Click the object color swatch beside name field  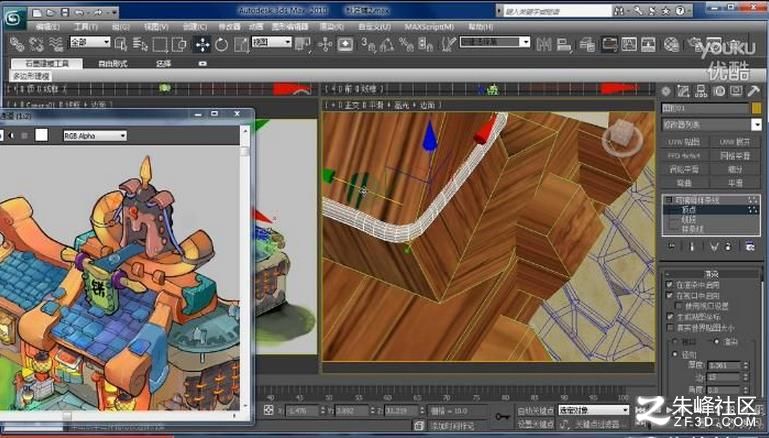[756, 108]
